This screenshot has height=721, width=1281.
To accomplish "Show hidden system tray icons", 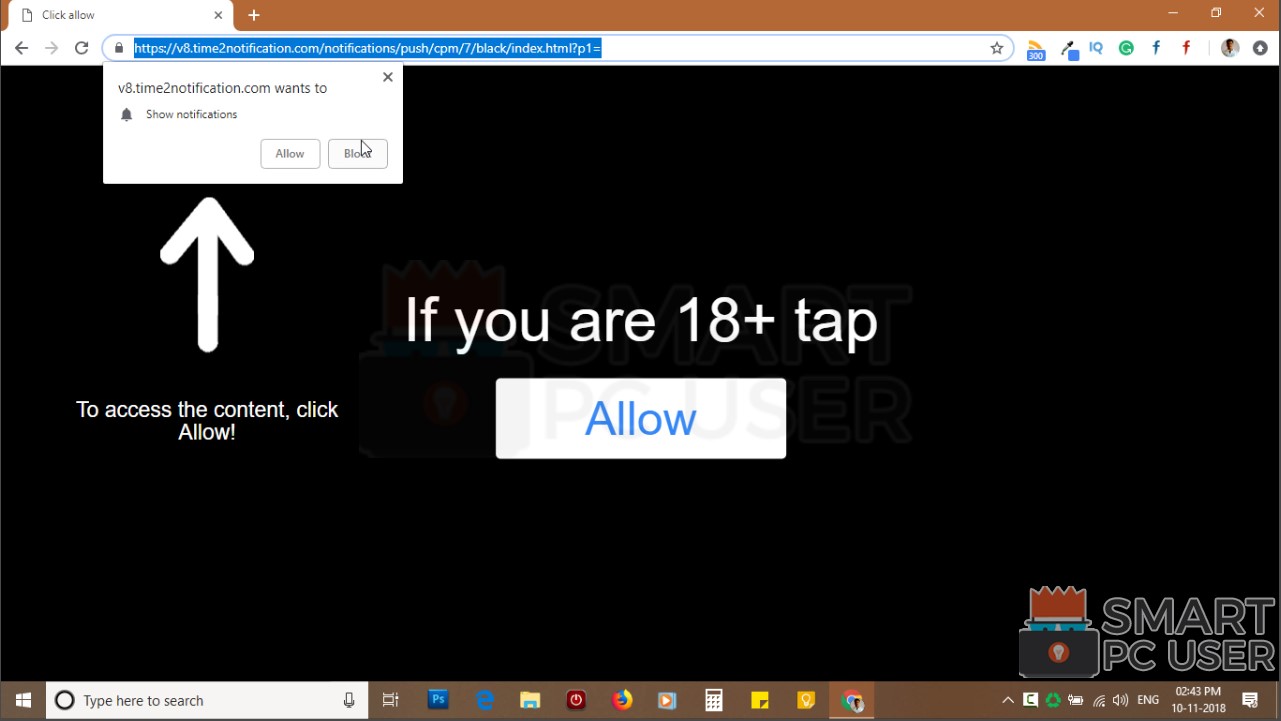I will (1008, 700).
